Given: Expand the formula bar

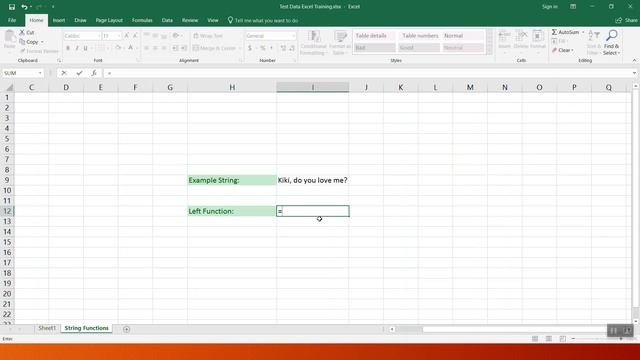Looking at the screenshot, I should [634, 73].
